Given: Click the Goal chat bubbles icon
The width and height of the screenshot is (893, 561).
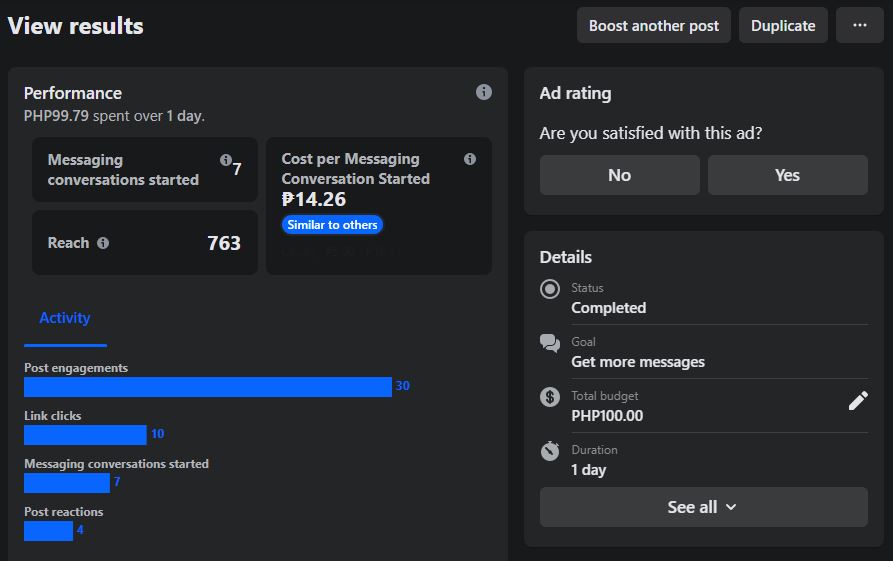Looking at the screenshot, I should click(x=550, y=343).
